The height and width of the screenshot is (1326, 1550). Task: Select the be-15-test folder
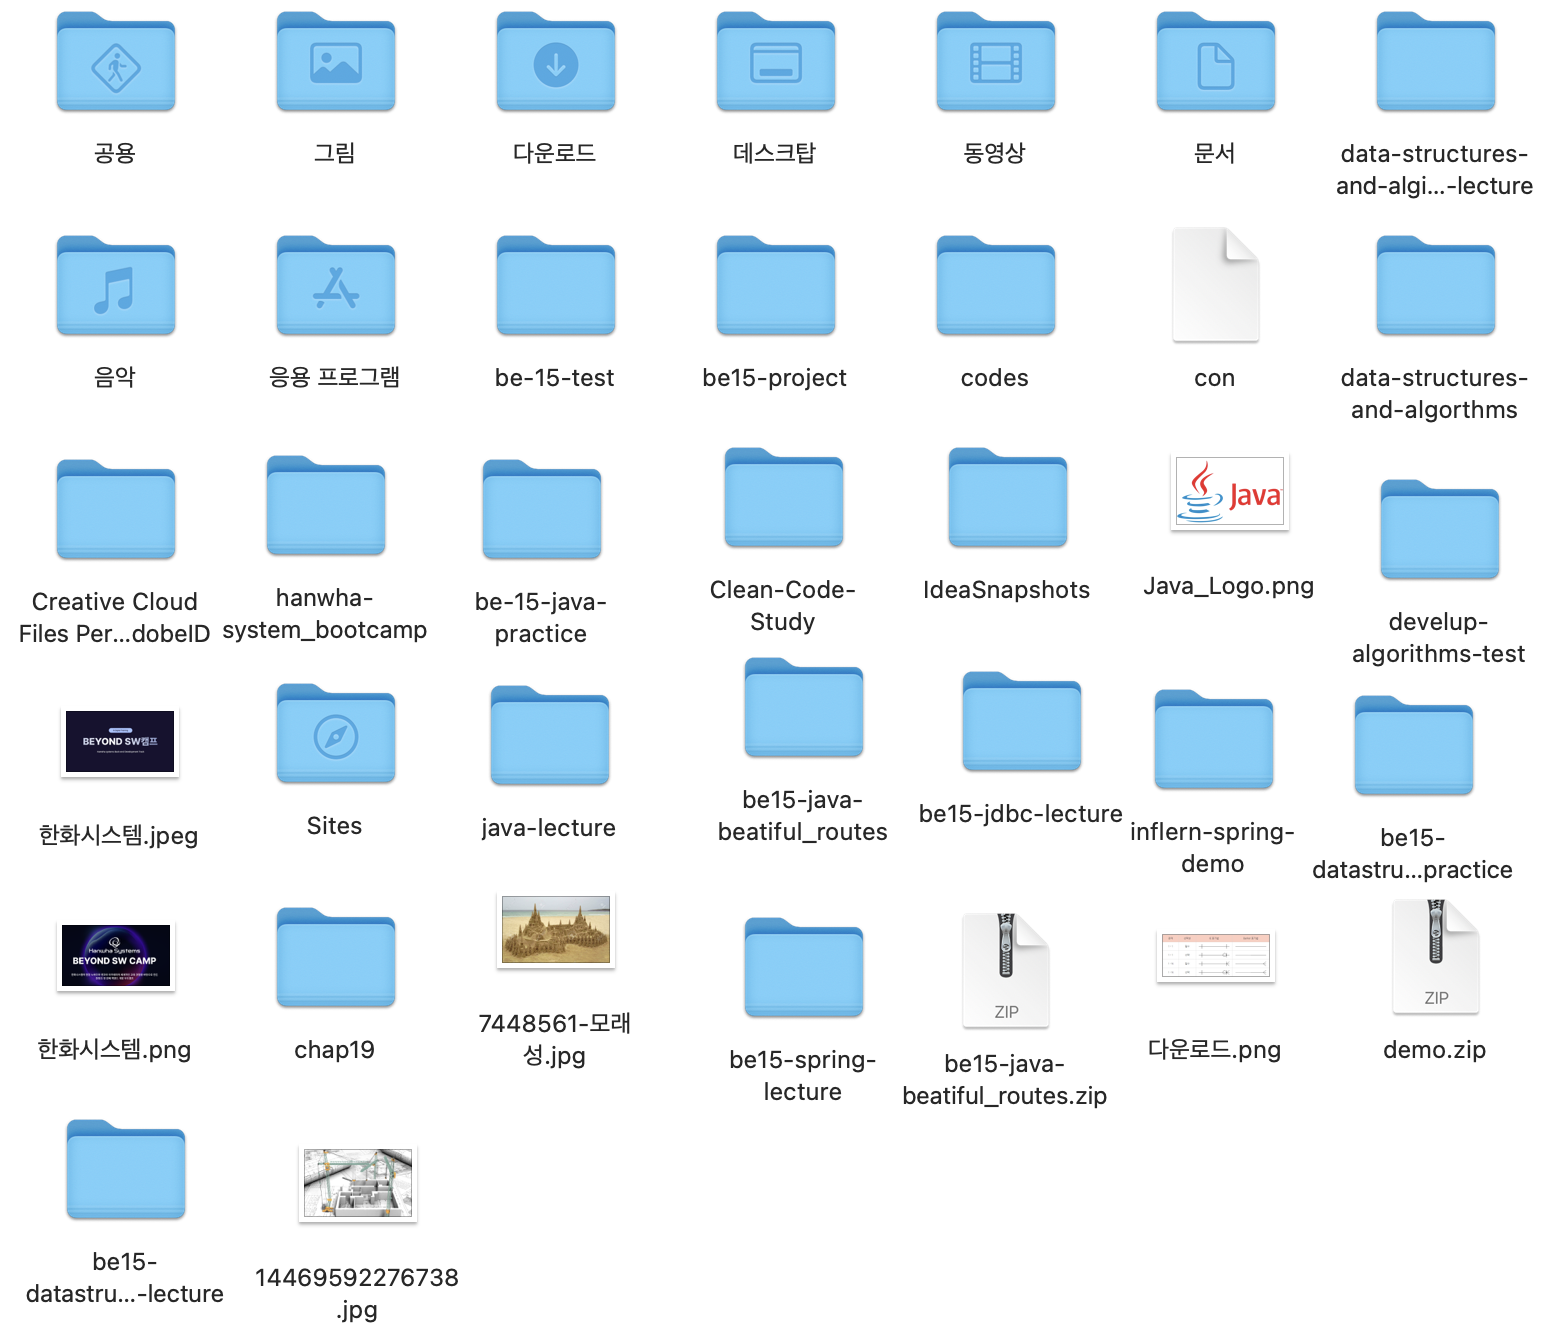click(556, 286)
